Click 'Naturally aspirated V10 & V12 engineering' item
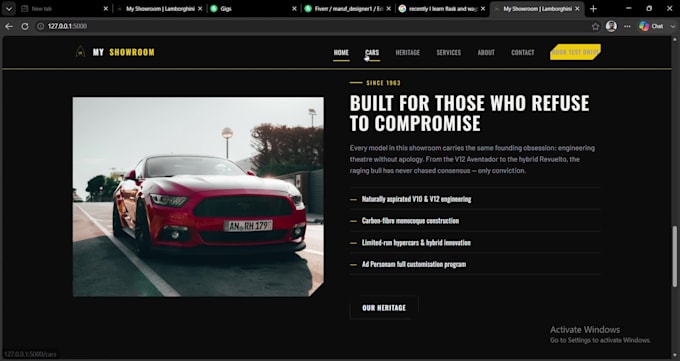Image resolution: width=680 pixels, height=361 pixels. [x=416, y=199]
